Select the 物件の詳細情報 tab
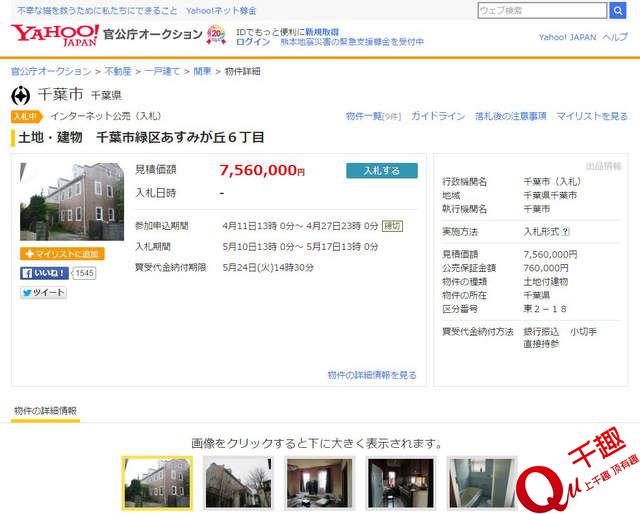Image resolution: width=640 pixels, height=514 pixels. pyautogui.click(x=45, y=411)
